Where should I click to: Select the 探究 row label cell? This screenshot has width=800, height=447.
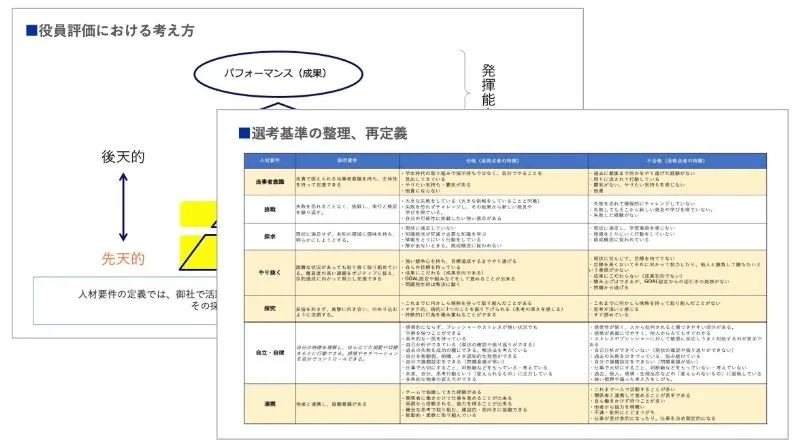pyautogui.click(x=269, y=309)
